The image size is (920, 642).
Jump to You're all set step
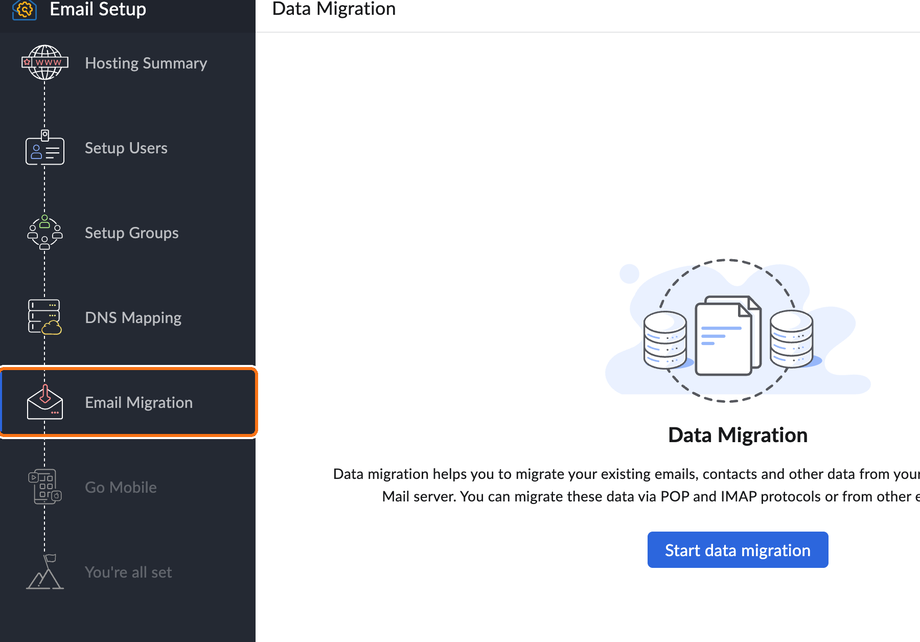(128, 572)
